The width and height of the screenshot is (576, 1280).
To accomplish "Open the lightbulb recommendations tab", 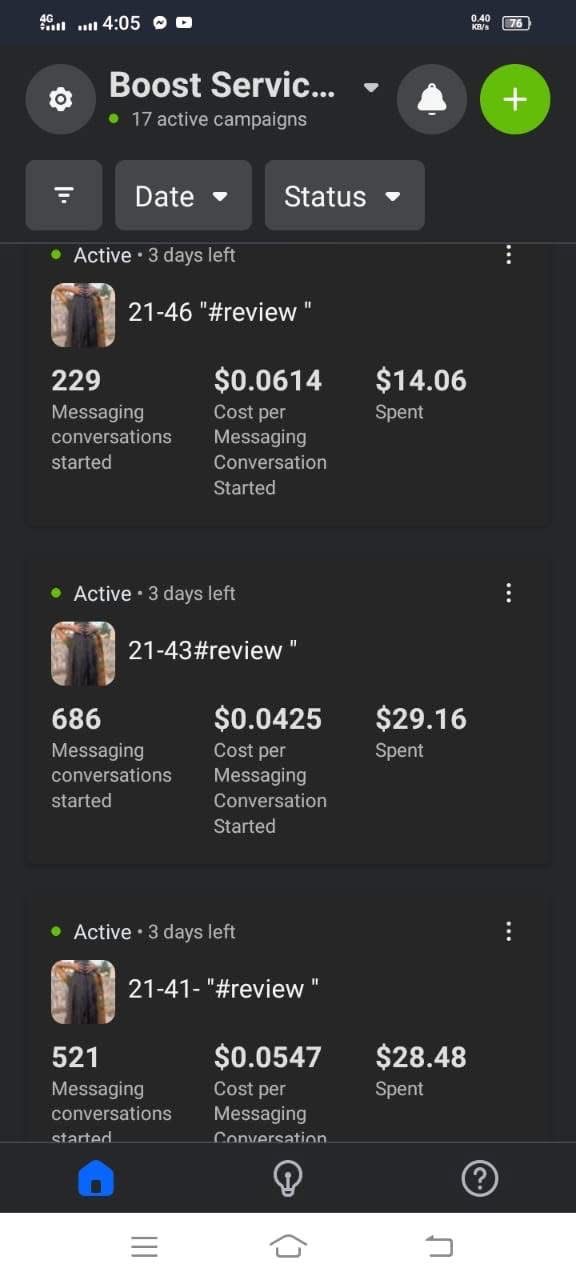I will point(288,1179).
